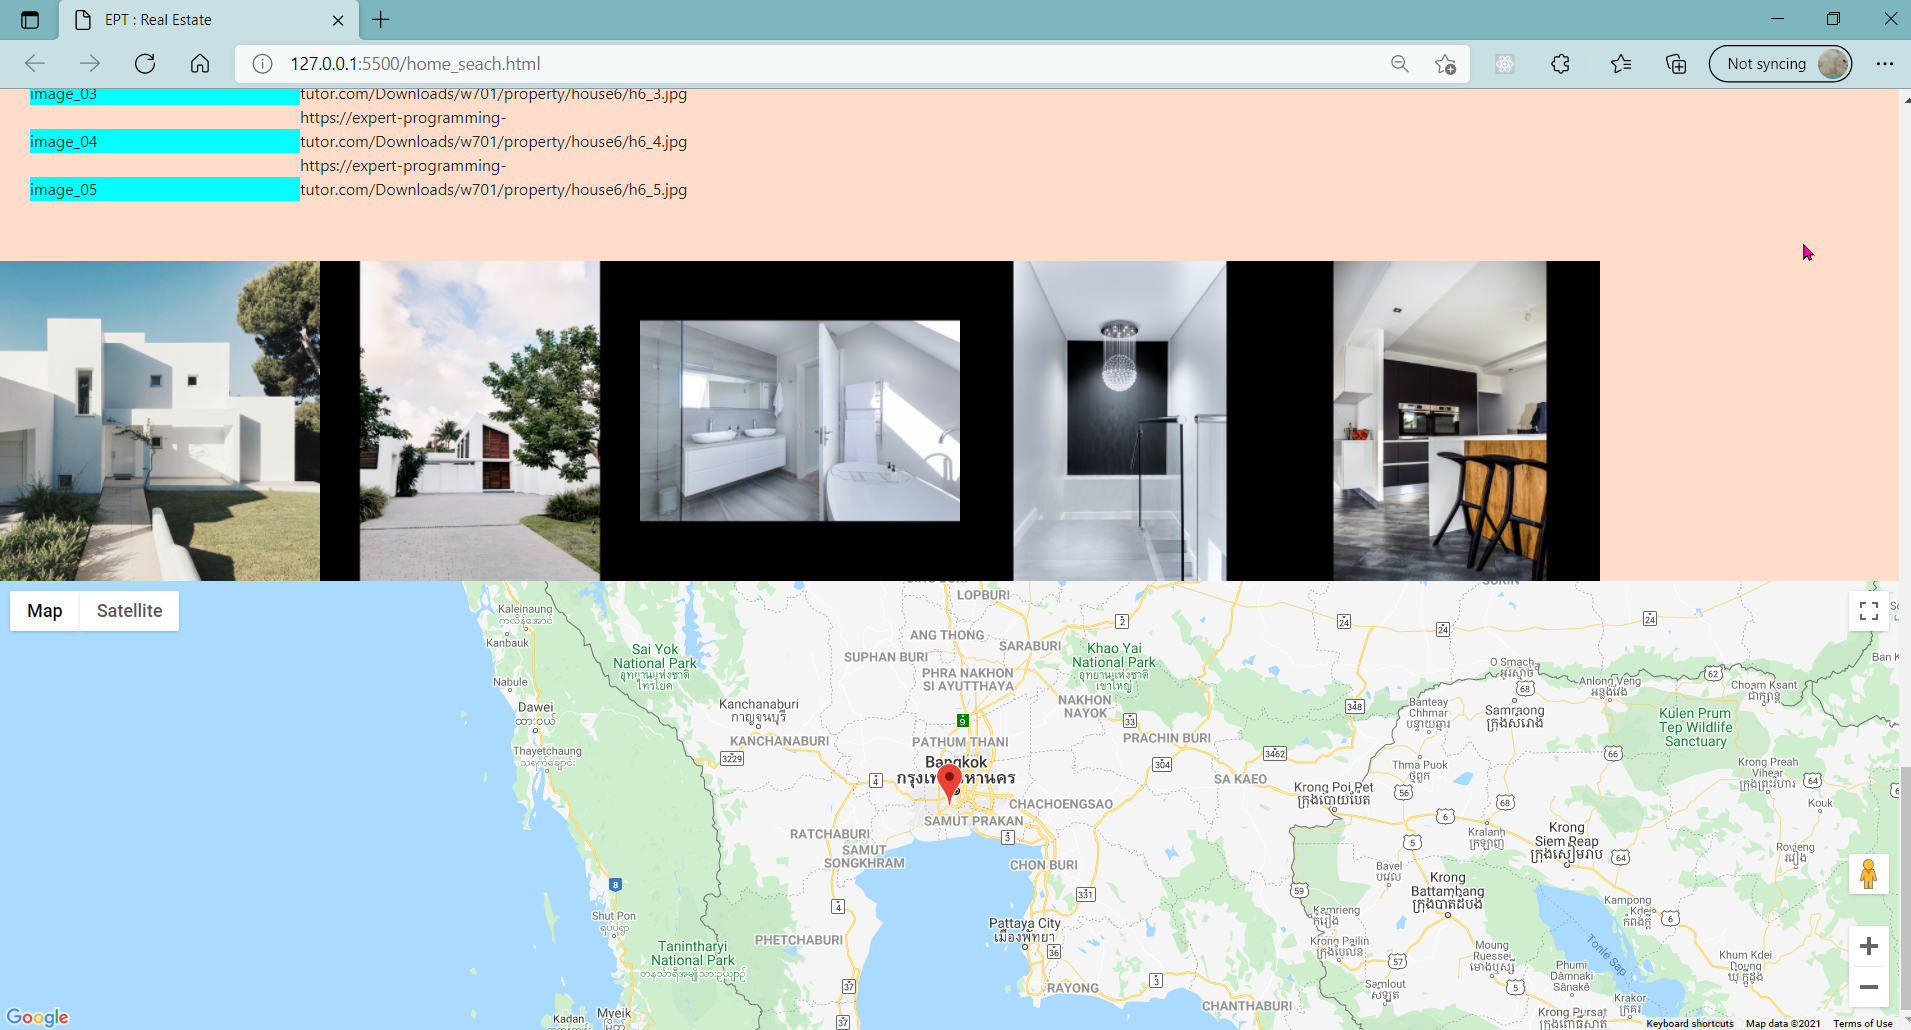Viewport: 1911px width, 1030px height.
Task: Toggle fullscreen map view
Action: click(1869, 611)
